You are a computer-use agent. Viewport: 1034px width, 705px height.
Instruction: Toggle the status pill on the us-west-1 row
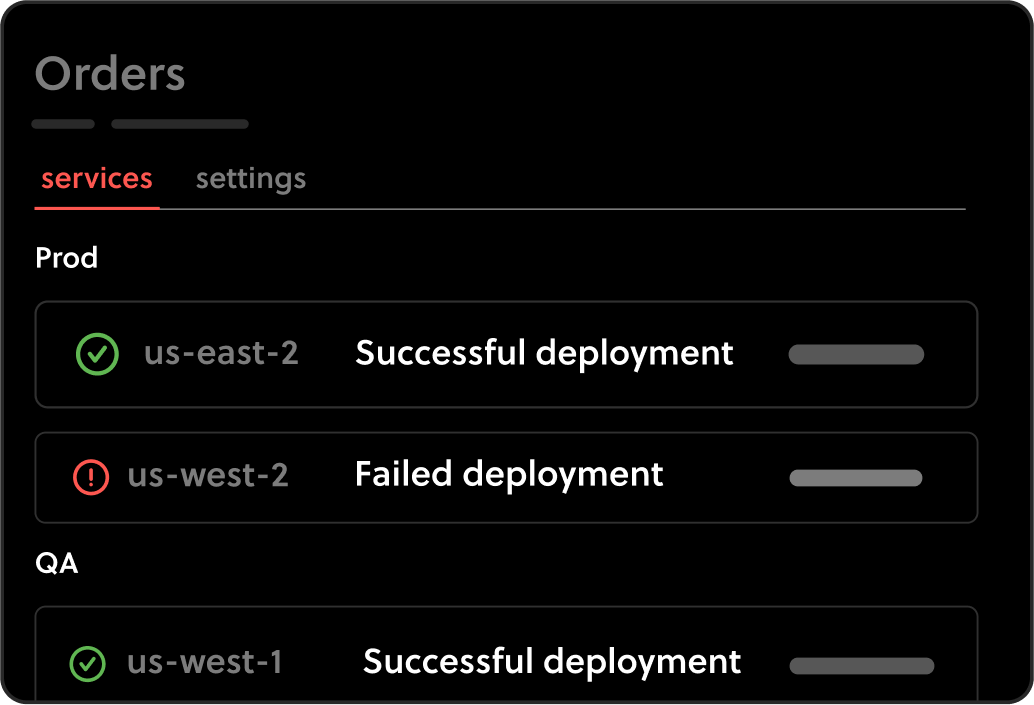point(862,665)
